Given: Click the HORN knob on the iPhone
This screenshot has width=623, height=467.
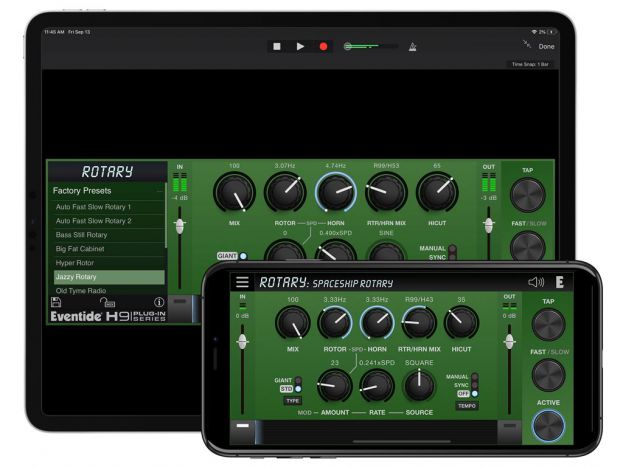Looking at the screenshot, I should pos(377,323).
